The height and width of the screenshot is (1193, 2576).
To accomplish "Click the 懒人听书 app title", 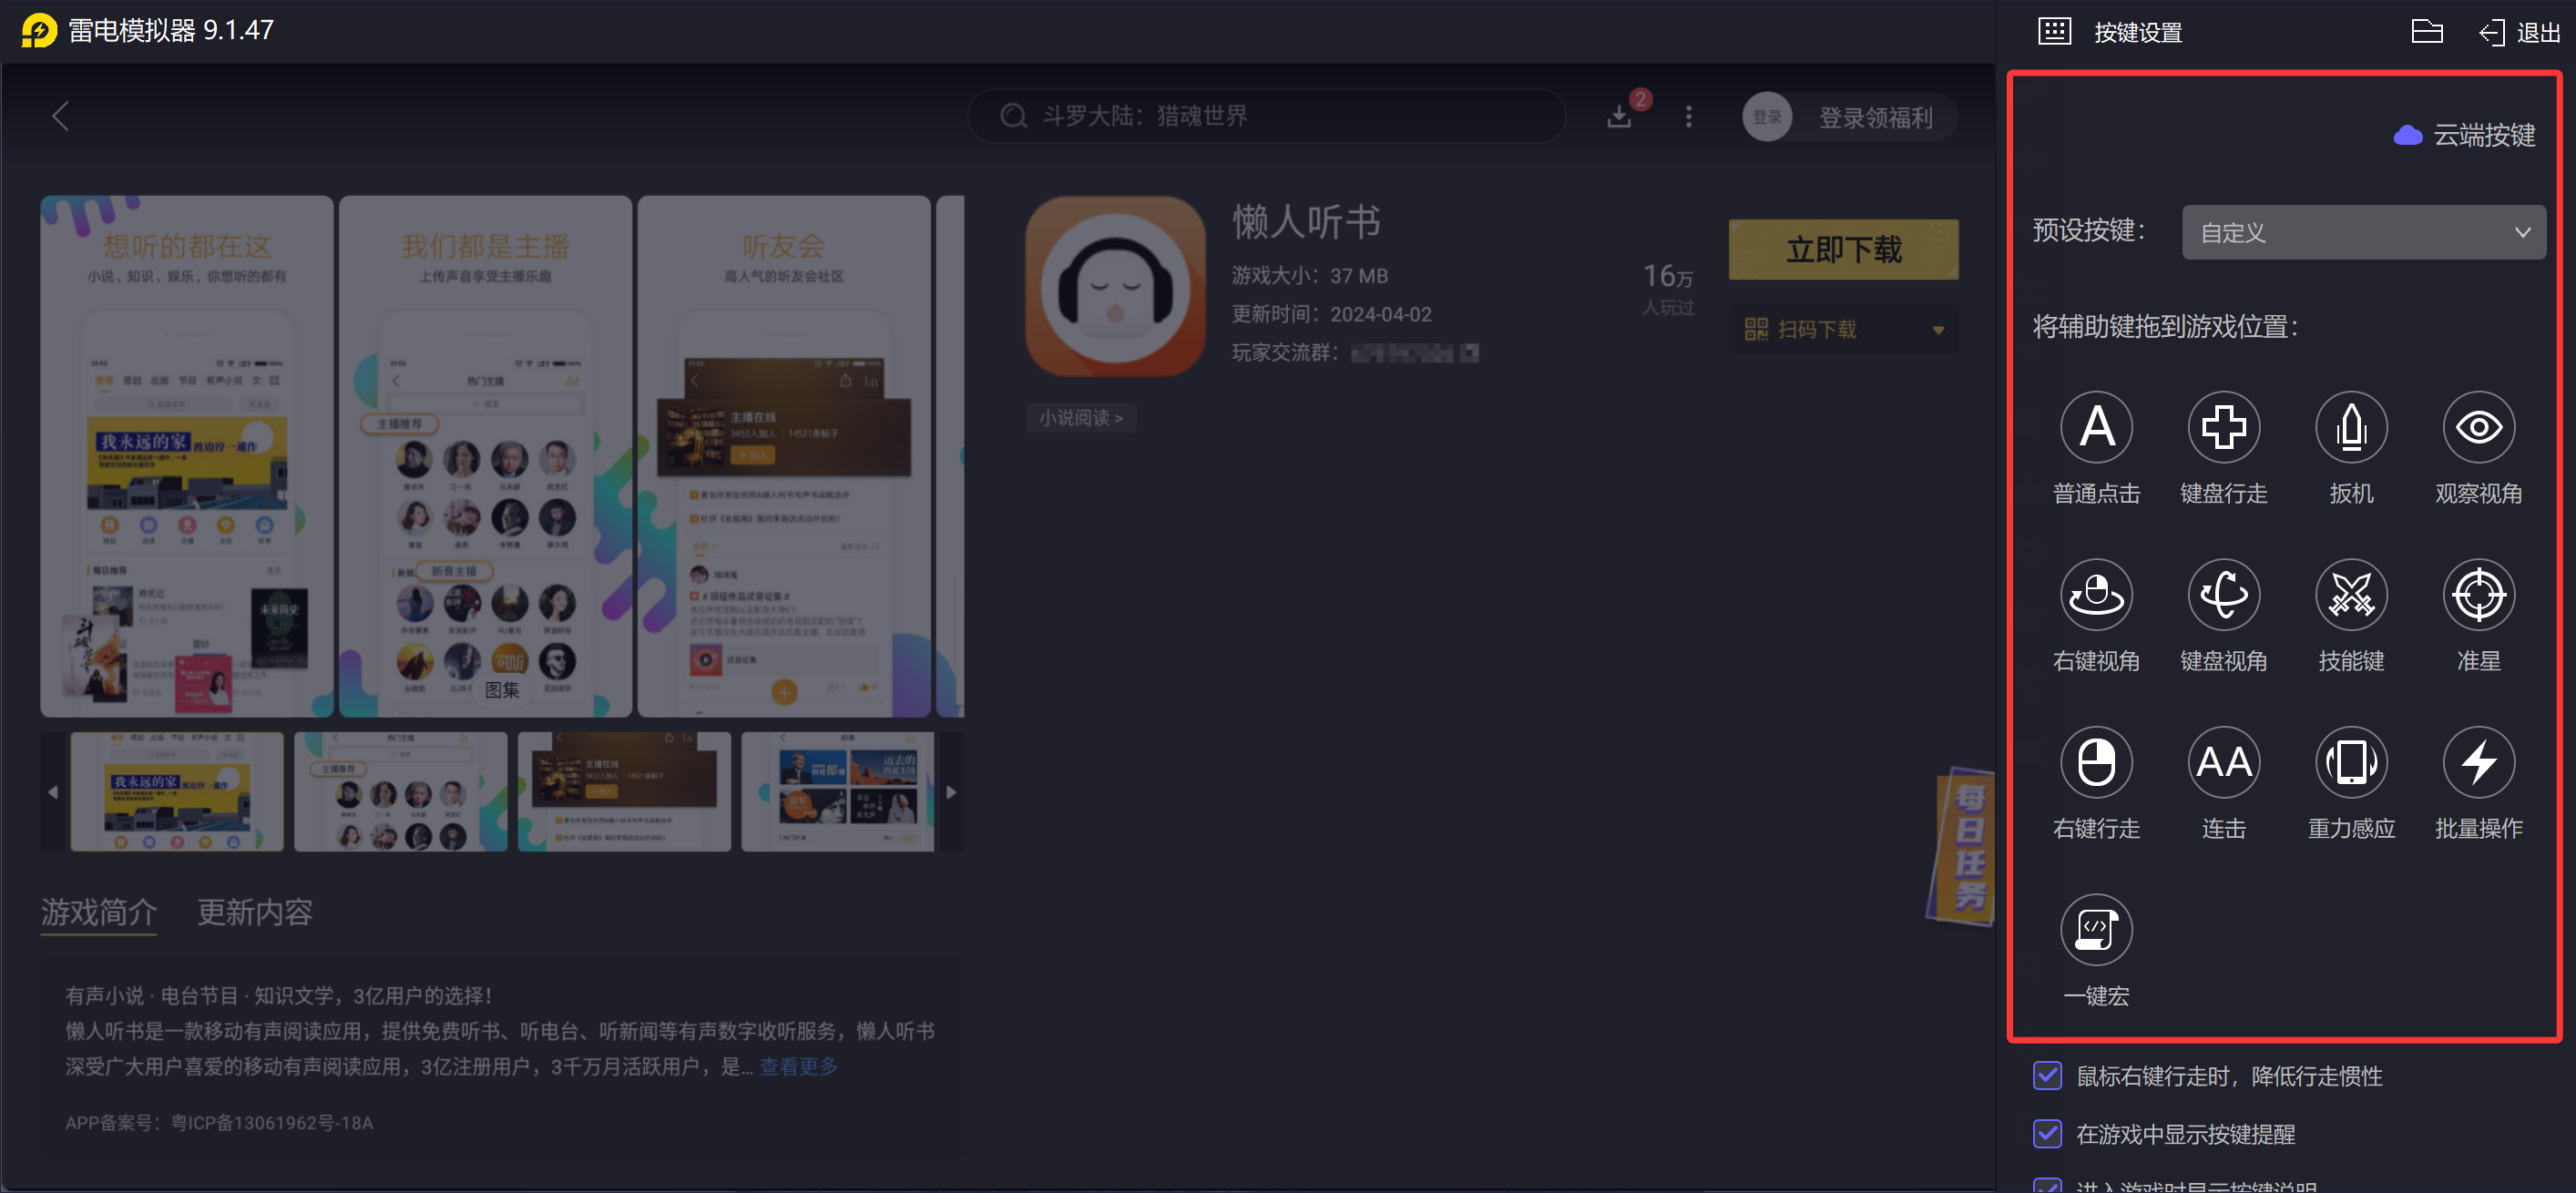I will click(1306, 222).
